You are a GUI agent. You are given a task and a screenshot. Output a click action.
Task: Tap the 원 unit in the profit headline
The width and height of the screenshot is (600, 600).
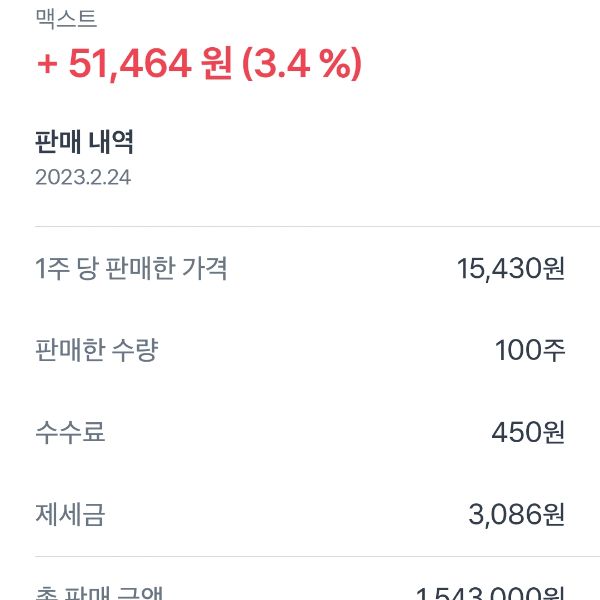click(216, 65)
